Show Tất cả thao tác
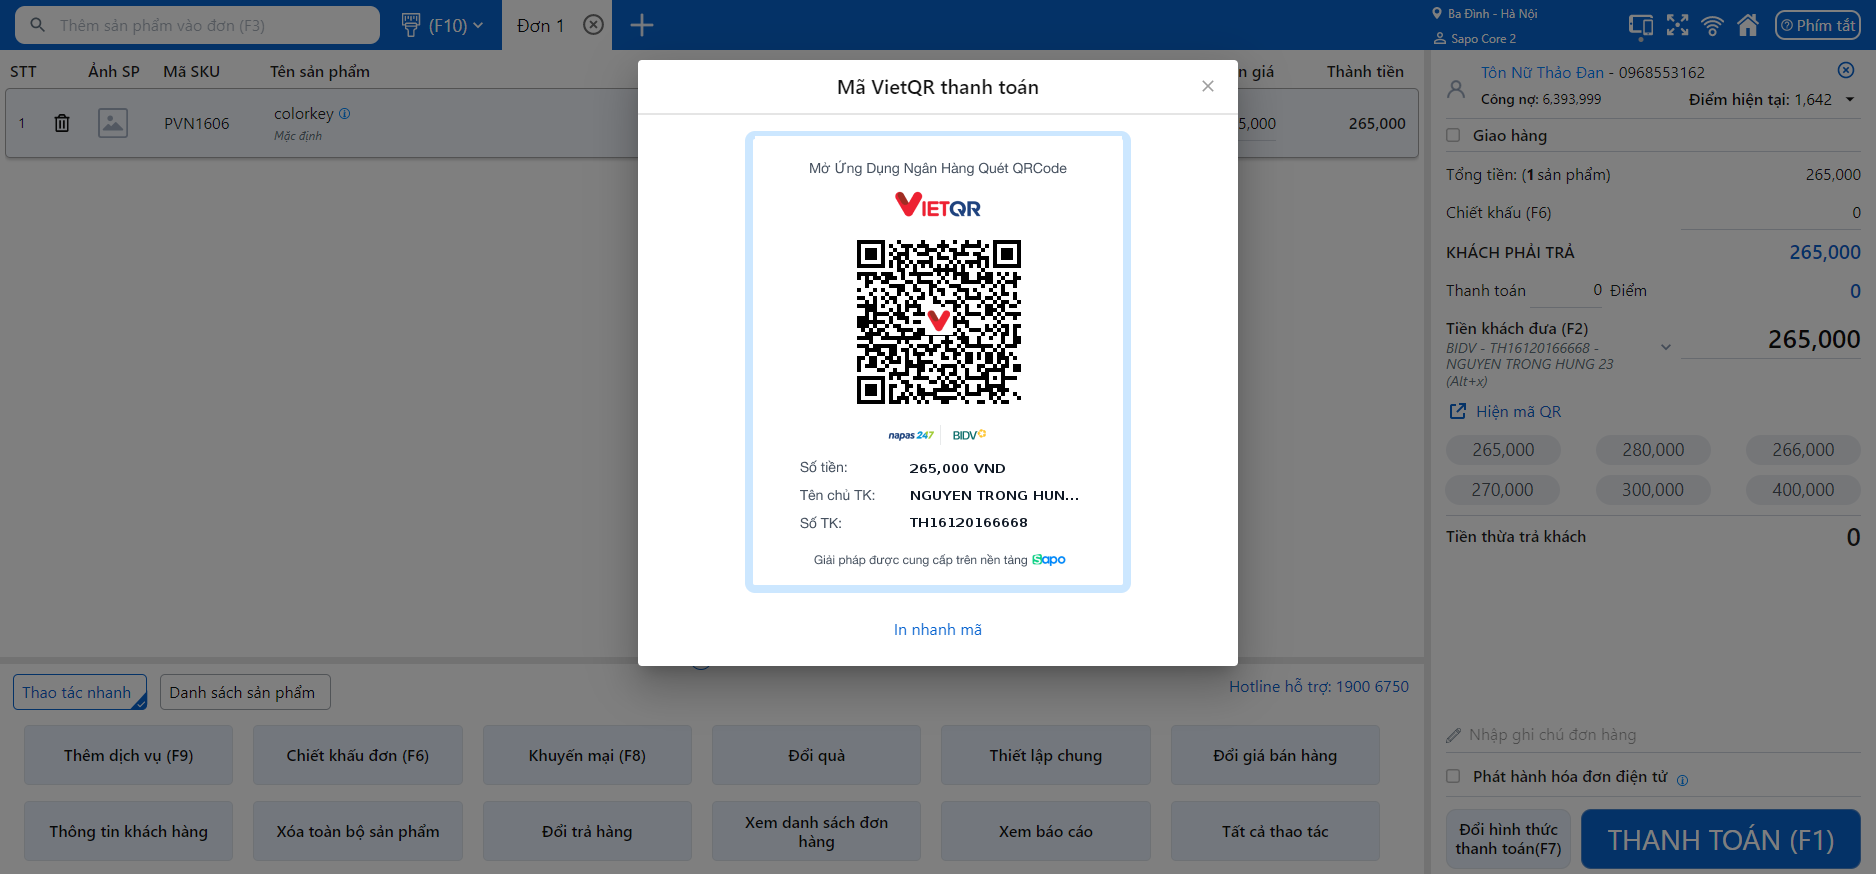The height and width of the screenshot is (874, 1876). click(x=1275, y=831)
